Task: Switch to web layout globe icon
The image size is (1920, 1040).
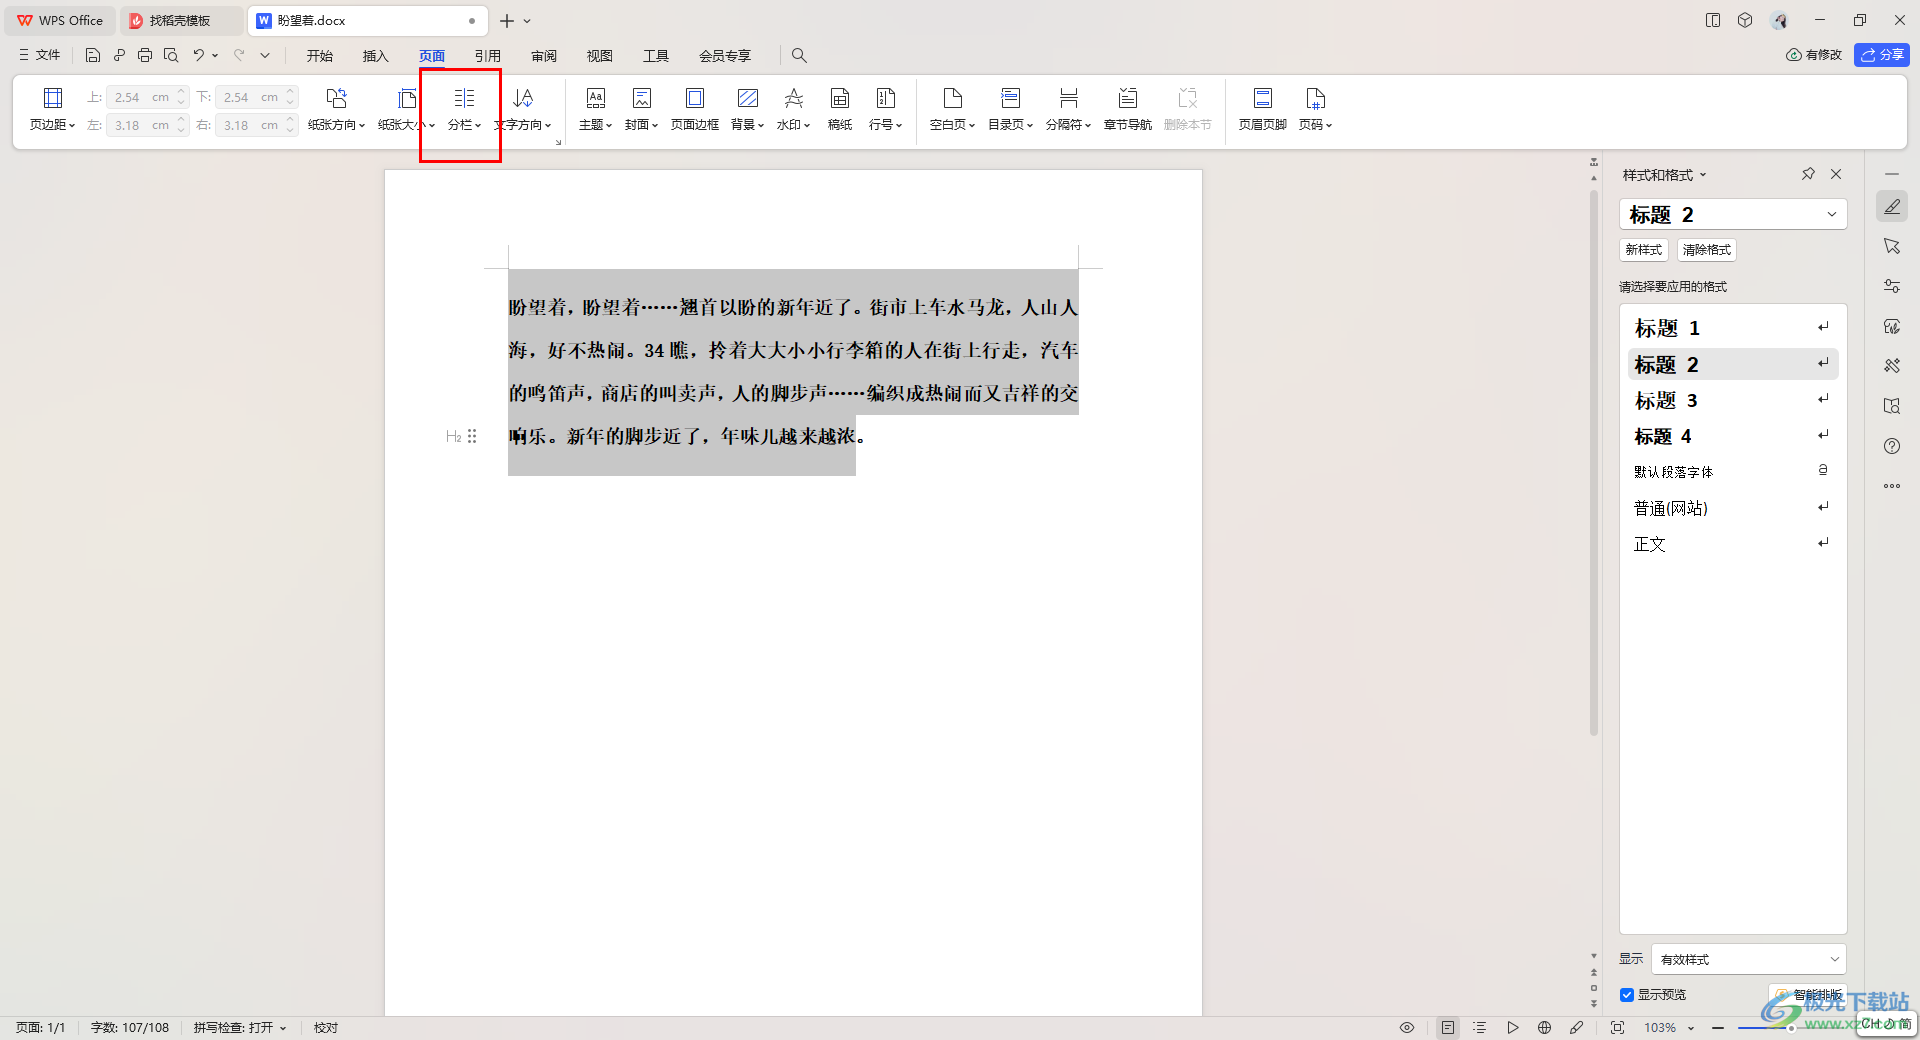Action: (x=1545, y=1027)
